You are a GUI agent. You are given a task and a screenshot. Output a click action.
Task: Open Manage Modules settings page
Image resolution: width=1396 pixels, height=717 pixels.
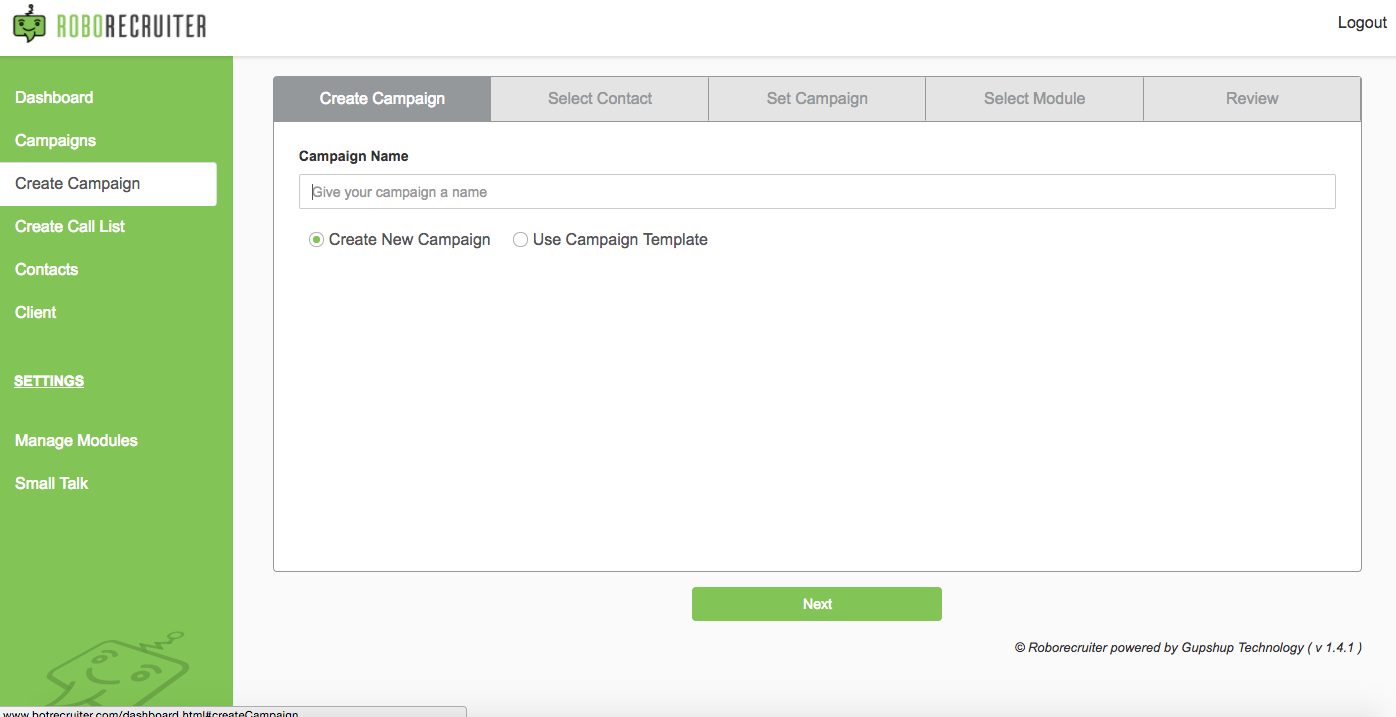[x=76, y=441]
